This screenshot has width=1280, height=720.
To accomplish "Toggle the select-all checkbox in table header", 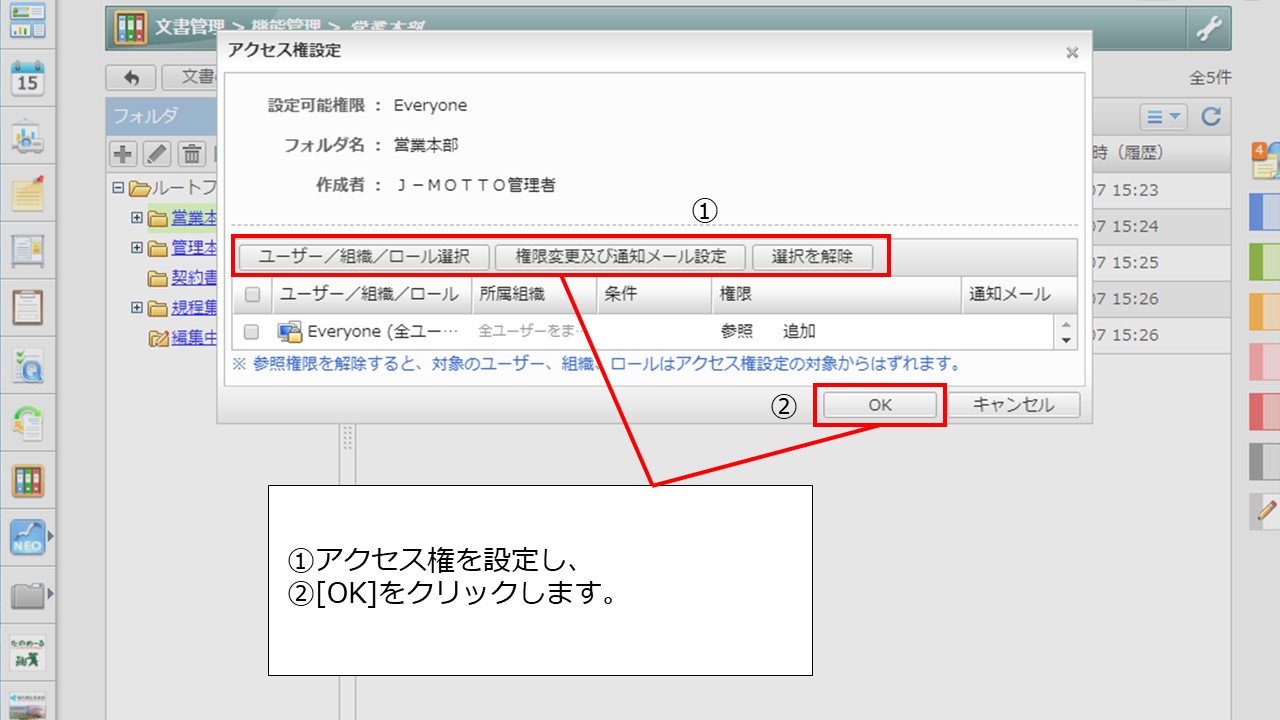I will (x=252, y=295).
